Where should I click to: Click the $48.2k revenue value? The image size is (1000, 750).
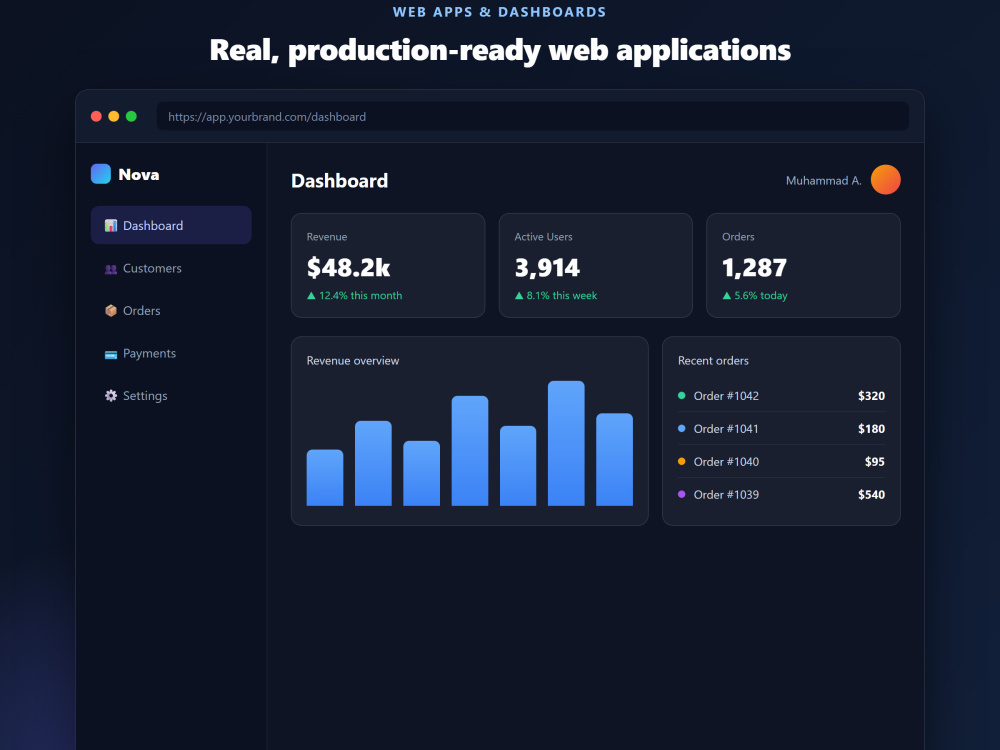(x=348, y=267)
